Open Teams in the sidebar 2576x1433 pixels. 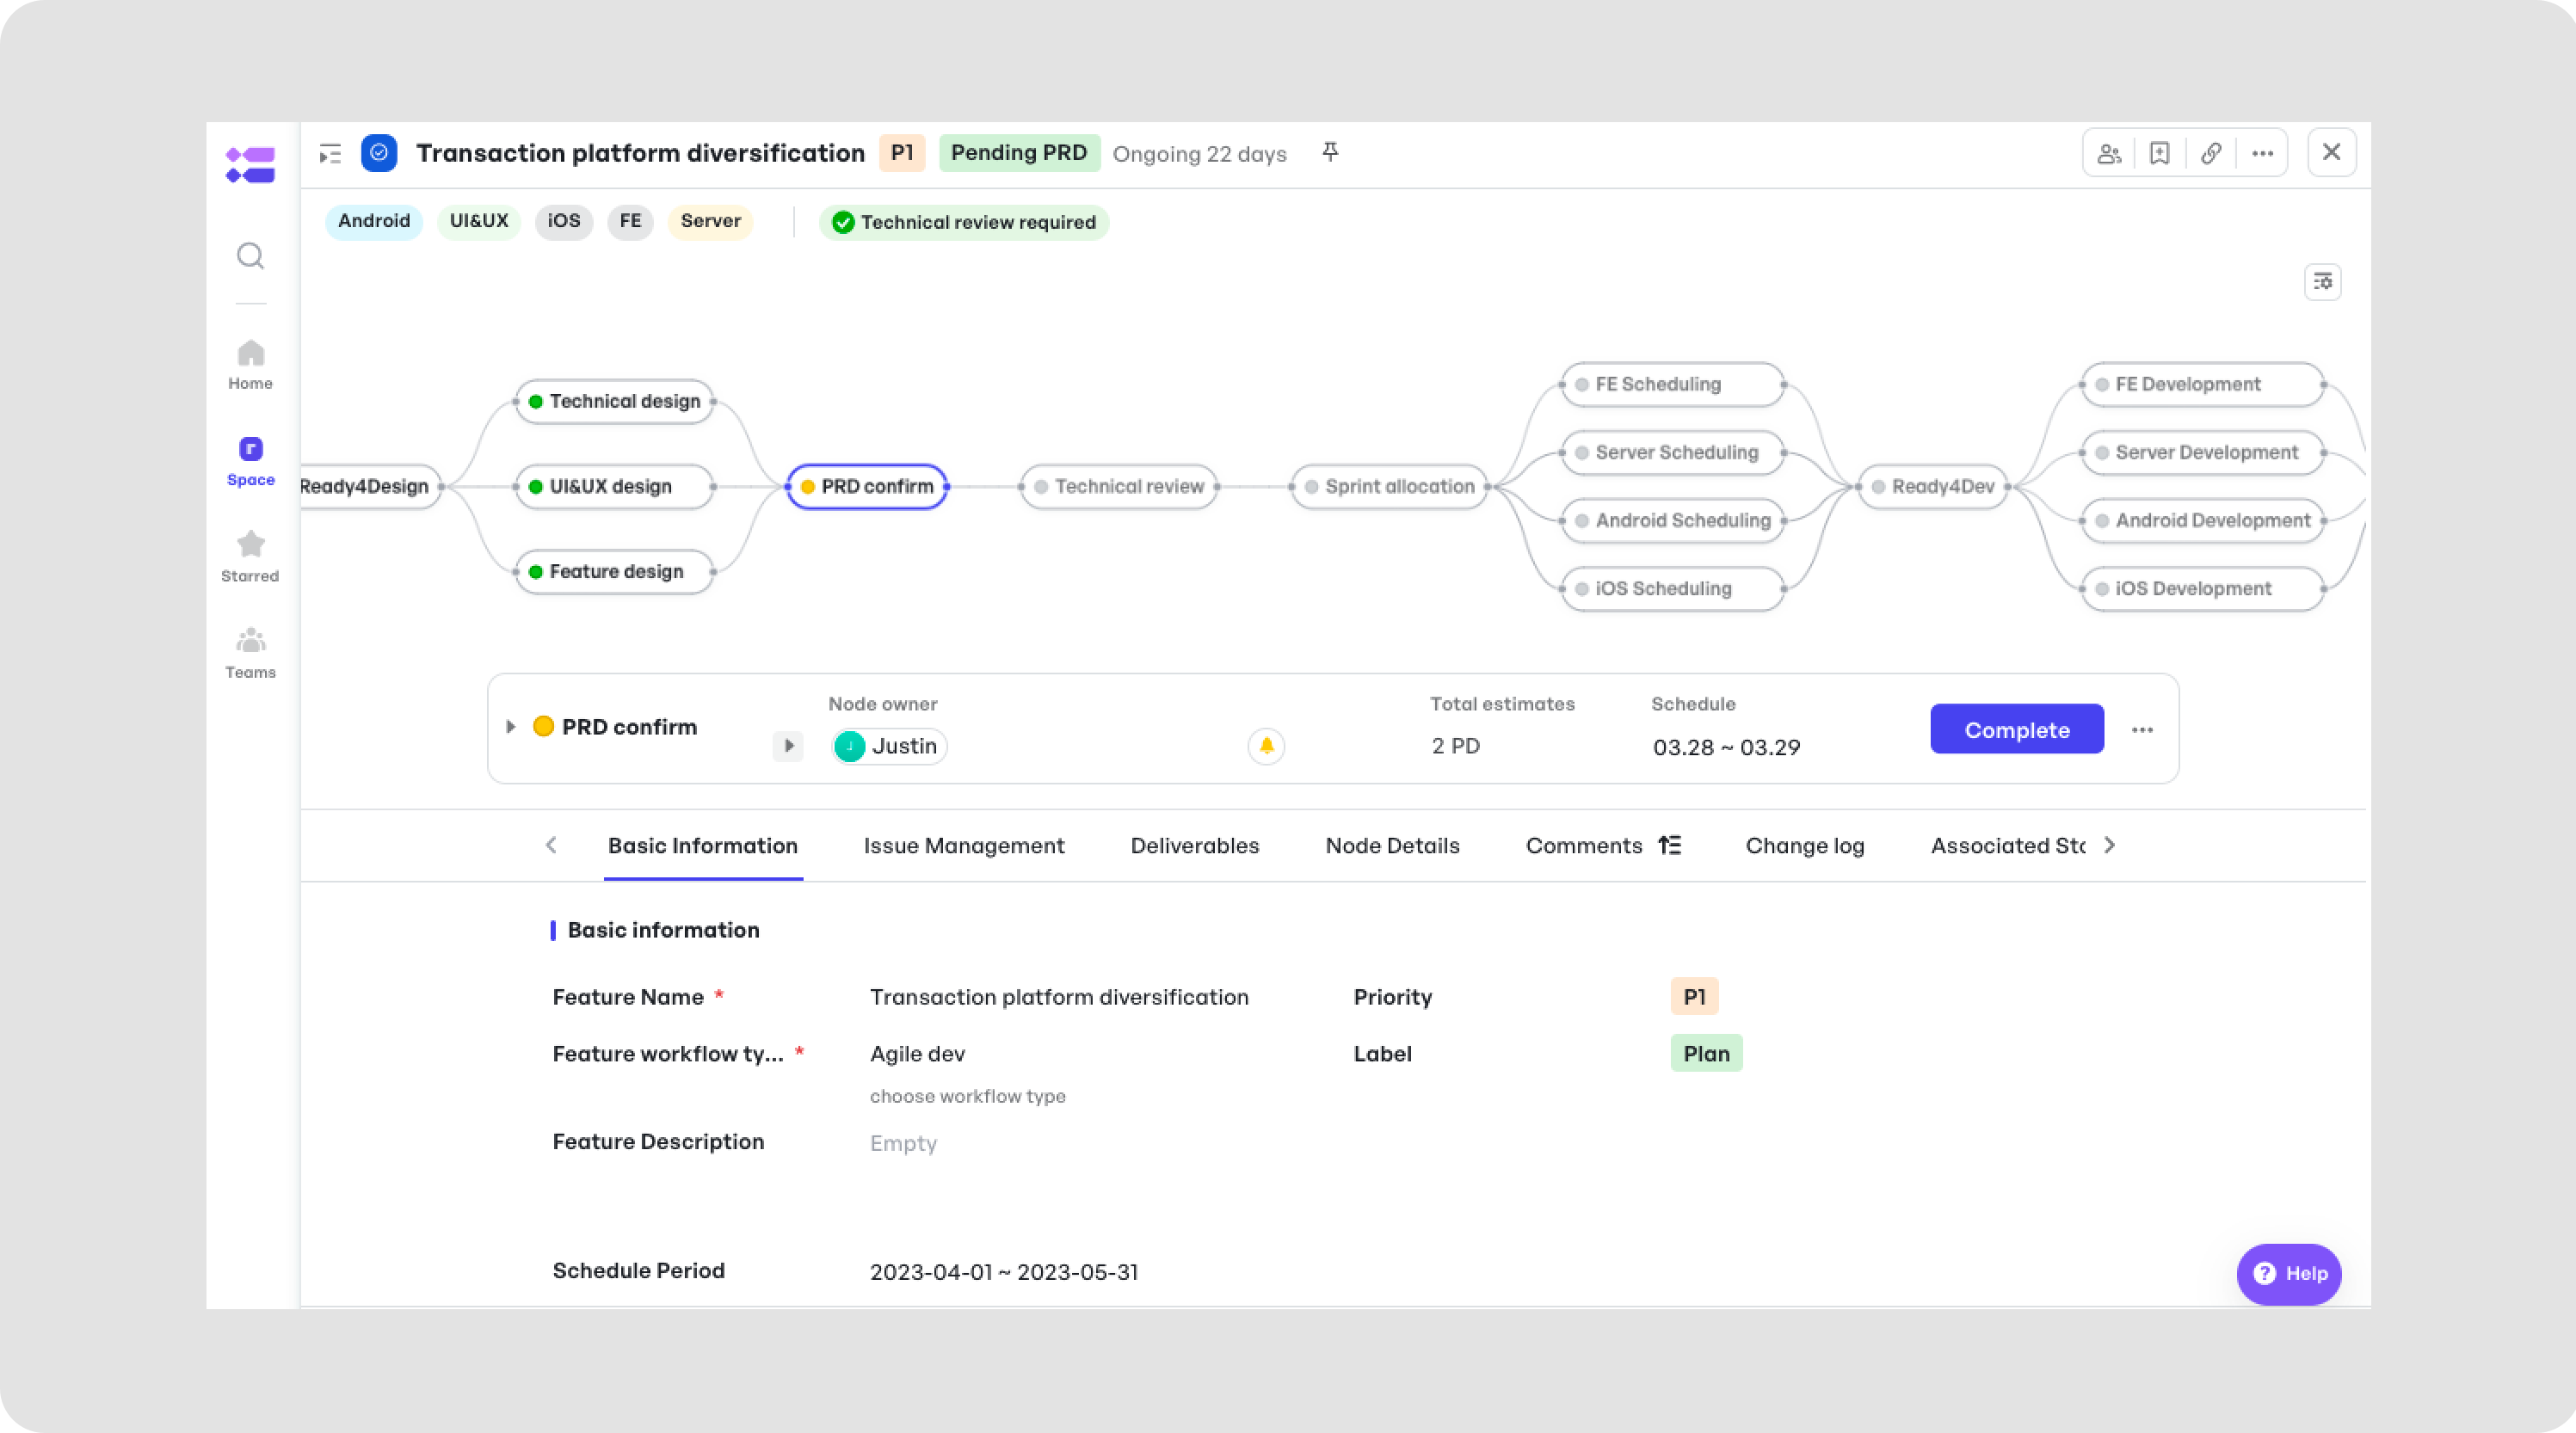tap(250, 654)
